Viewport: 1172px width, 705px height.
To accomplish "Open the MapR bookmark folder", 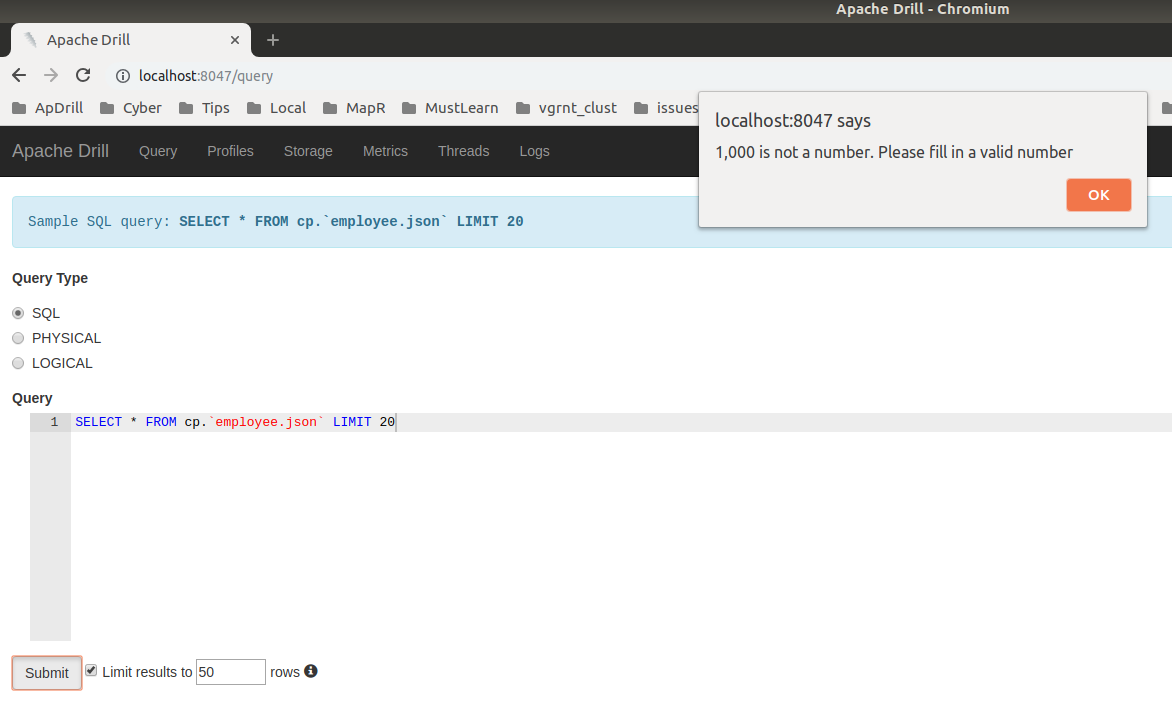I will pos(354,108).
